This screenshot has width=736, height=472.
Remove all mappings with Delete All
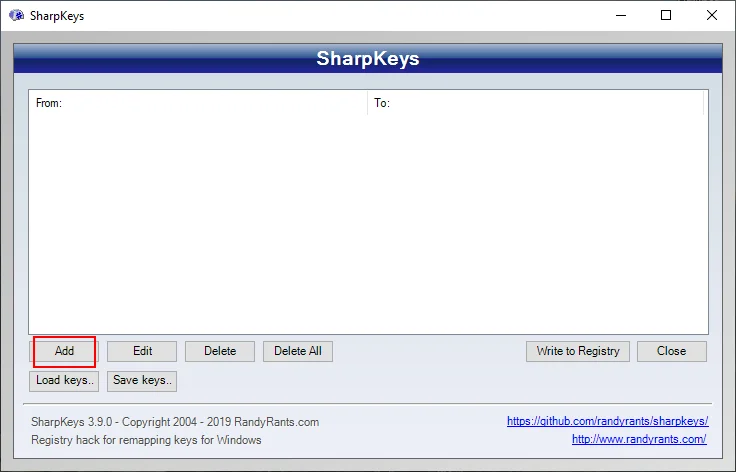click(x=298, y=351)
